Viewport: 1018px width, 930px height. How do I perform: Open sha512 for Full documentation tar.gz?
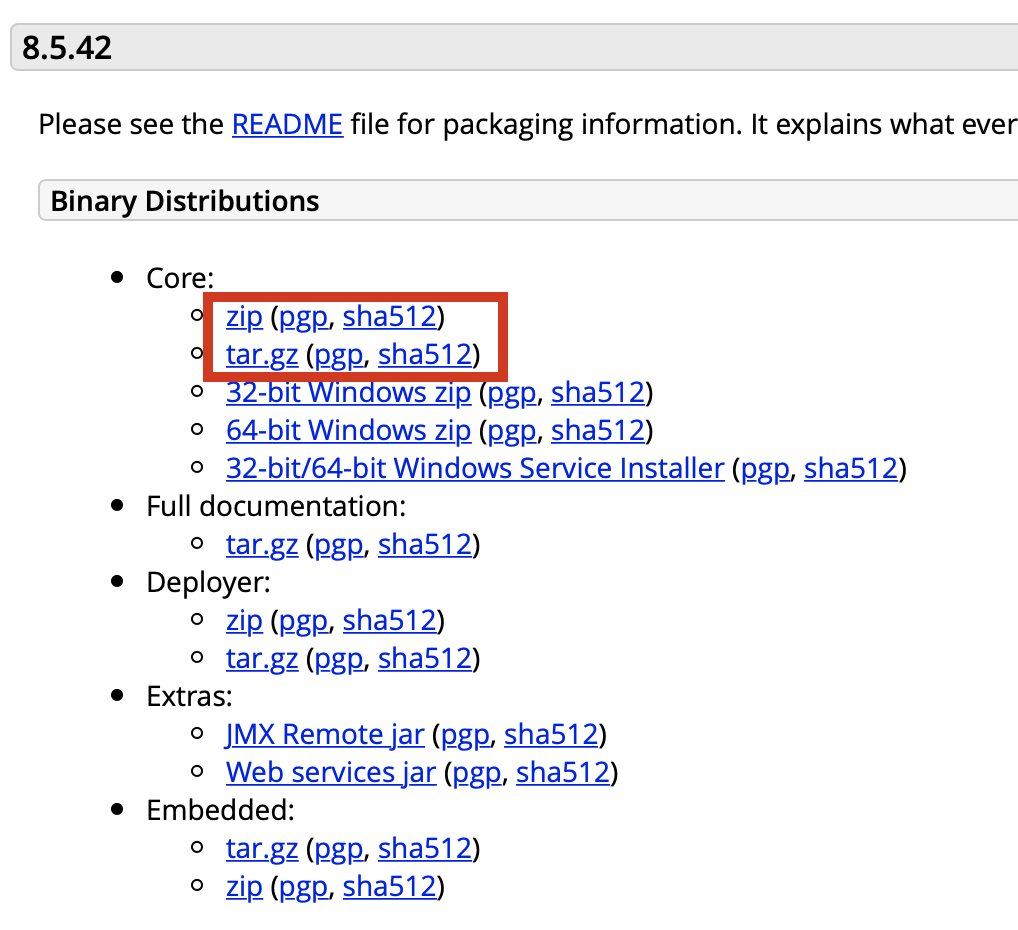(x=425, y=545)
